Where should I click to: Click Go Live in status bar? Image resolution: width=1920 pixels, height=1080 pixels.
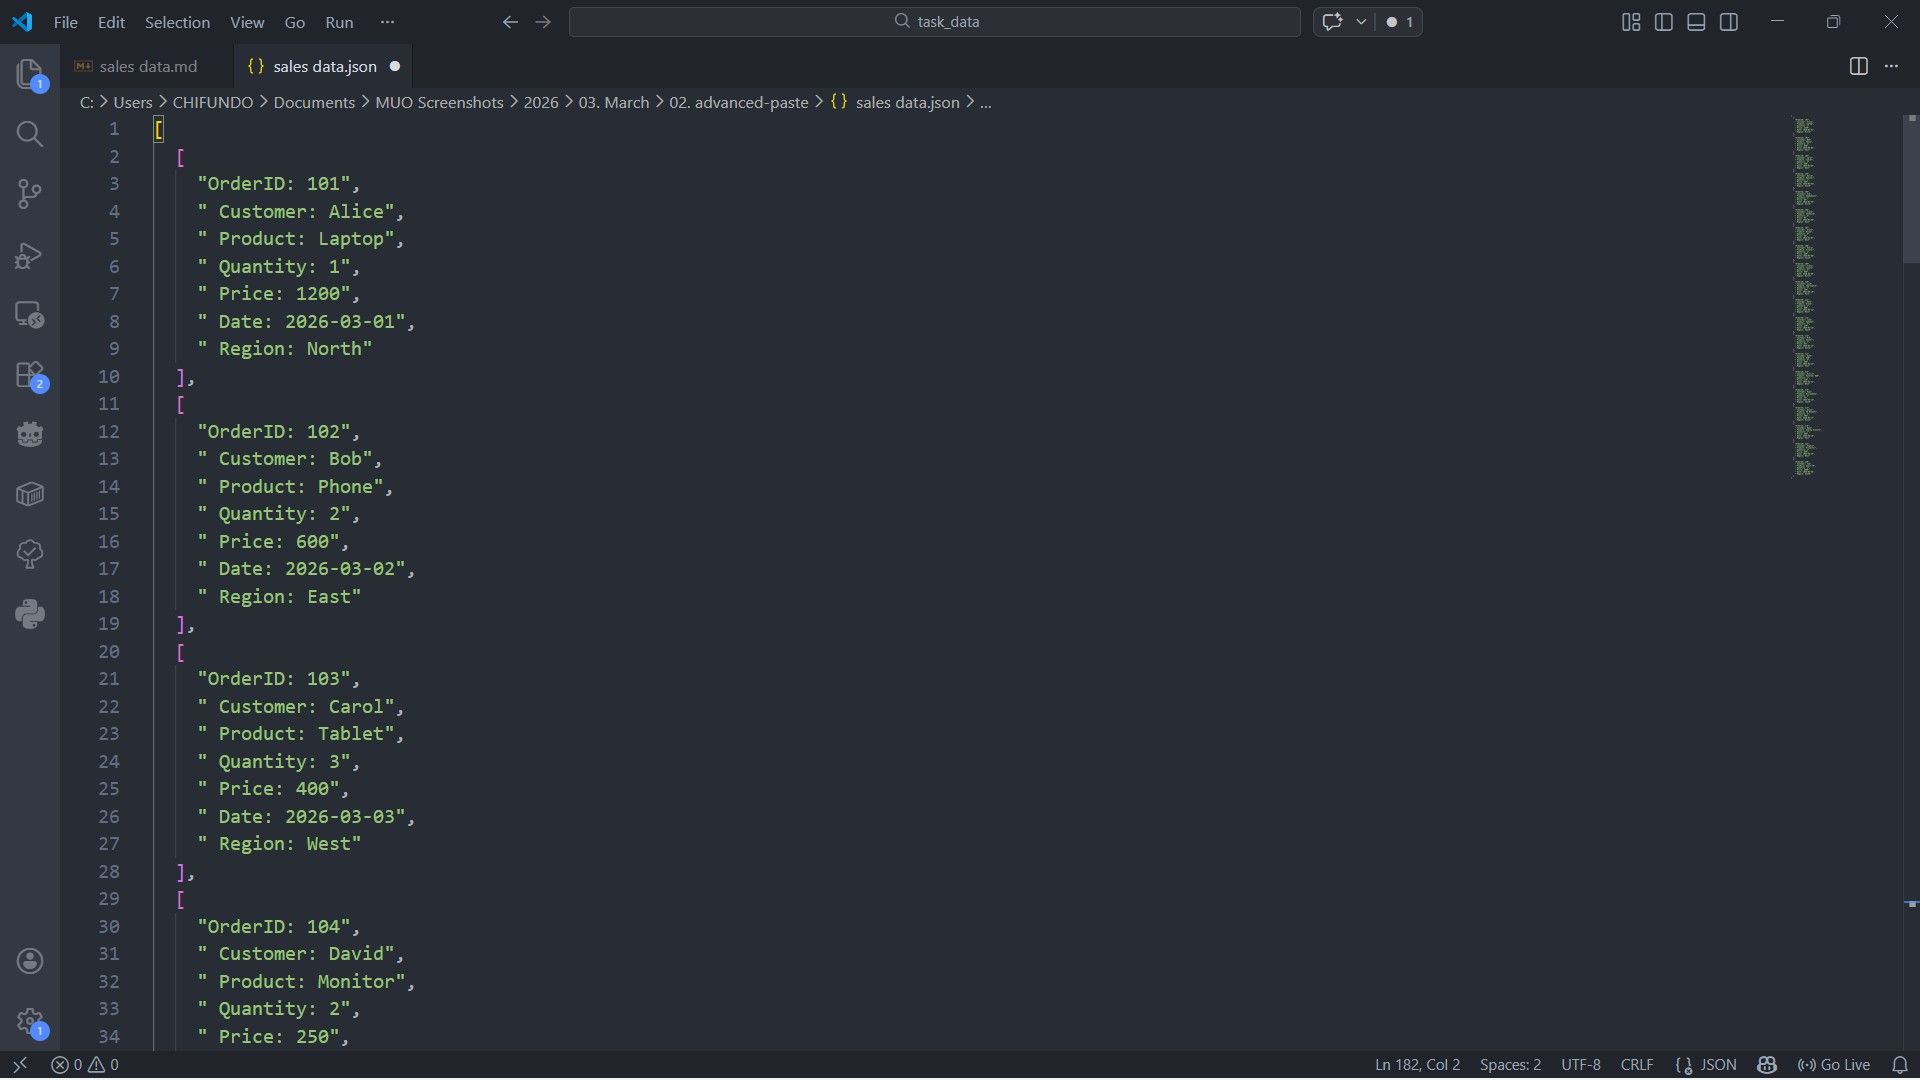[1834, 1065]
